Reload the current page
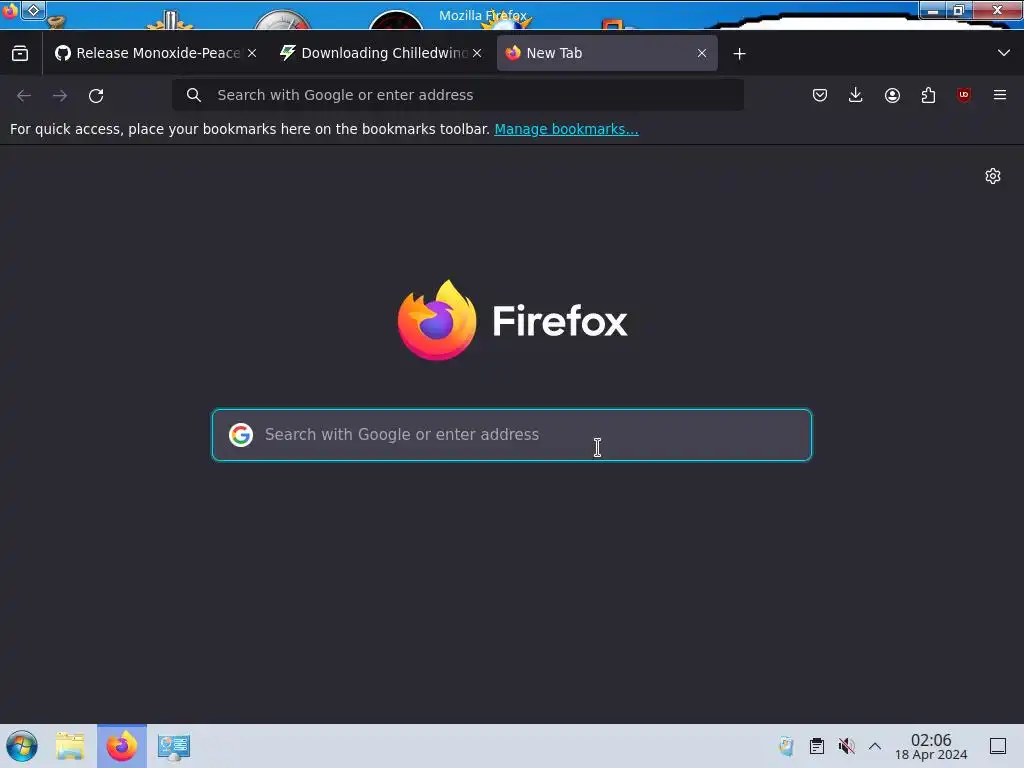Viewport: 1024px width, 768px height. point(96,96)
